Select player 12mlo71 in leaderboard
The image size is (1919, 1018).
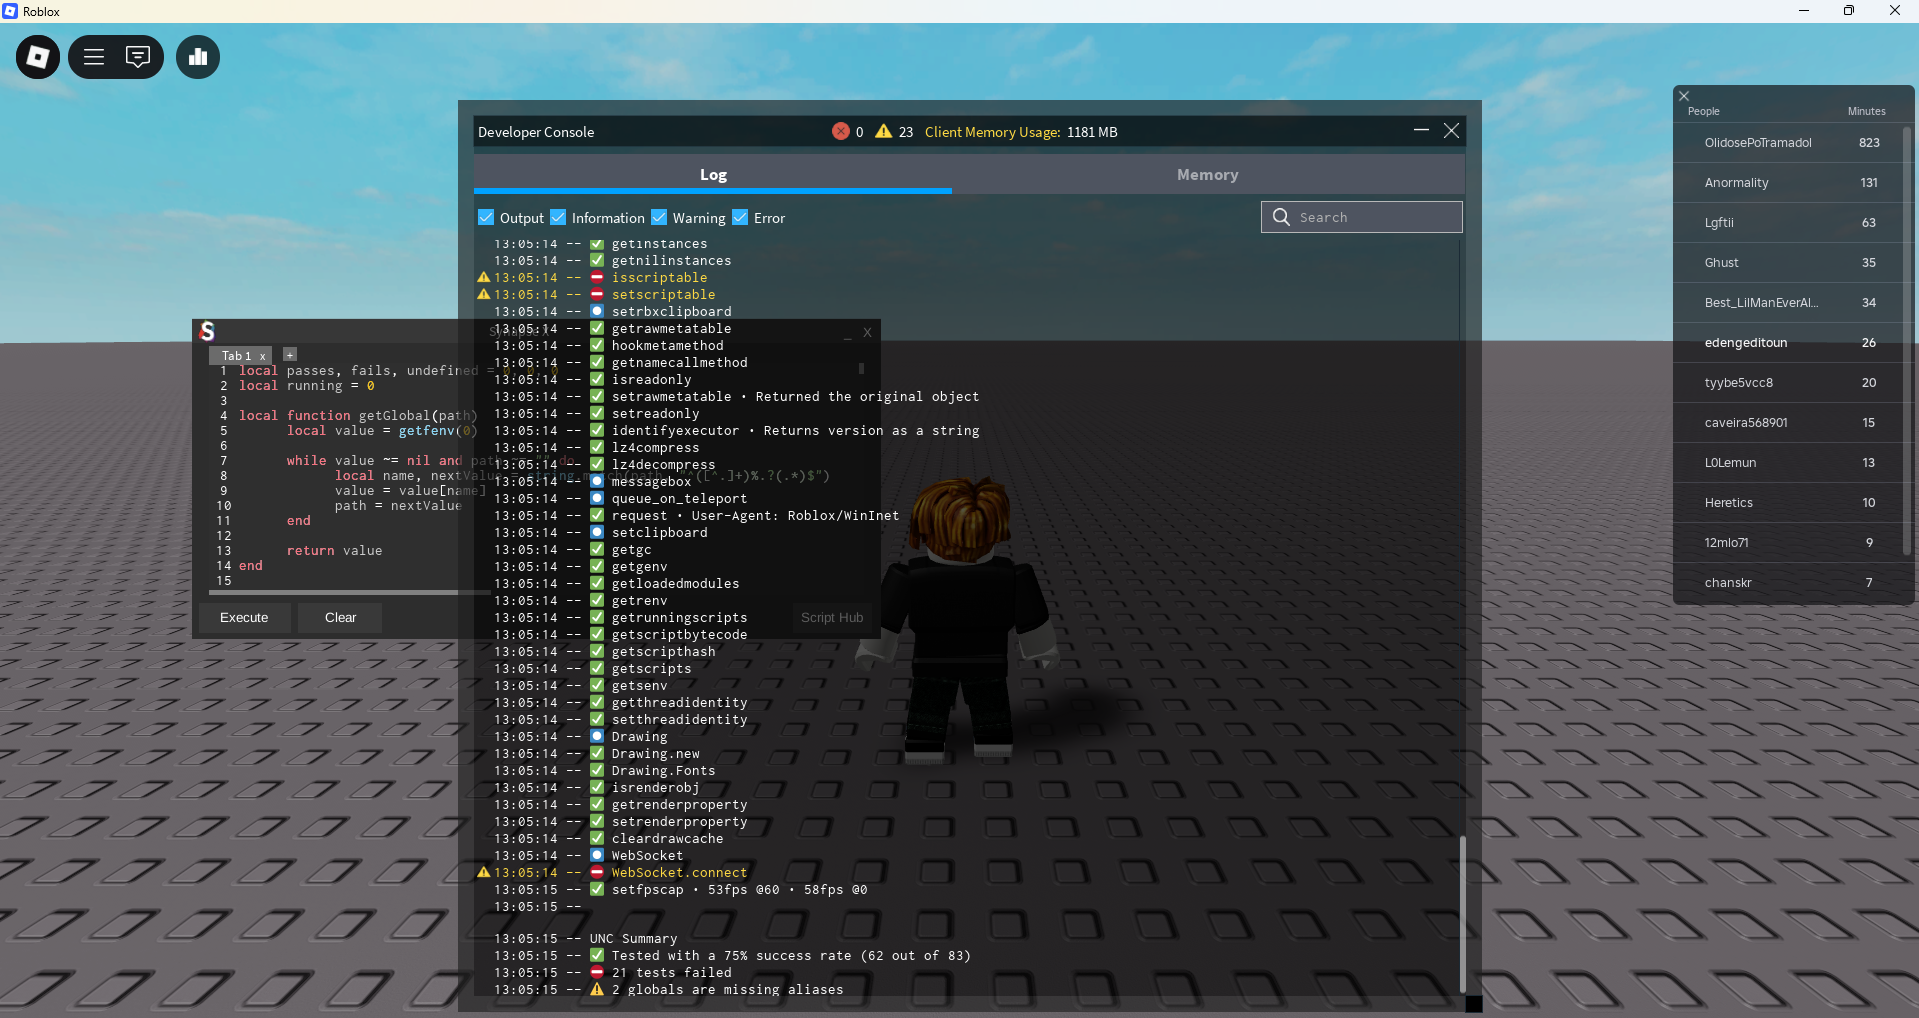tap(1788, 542)
